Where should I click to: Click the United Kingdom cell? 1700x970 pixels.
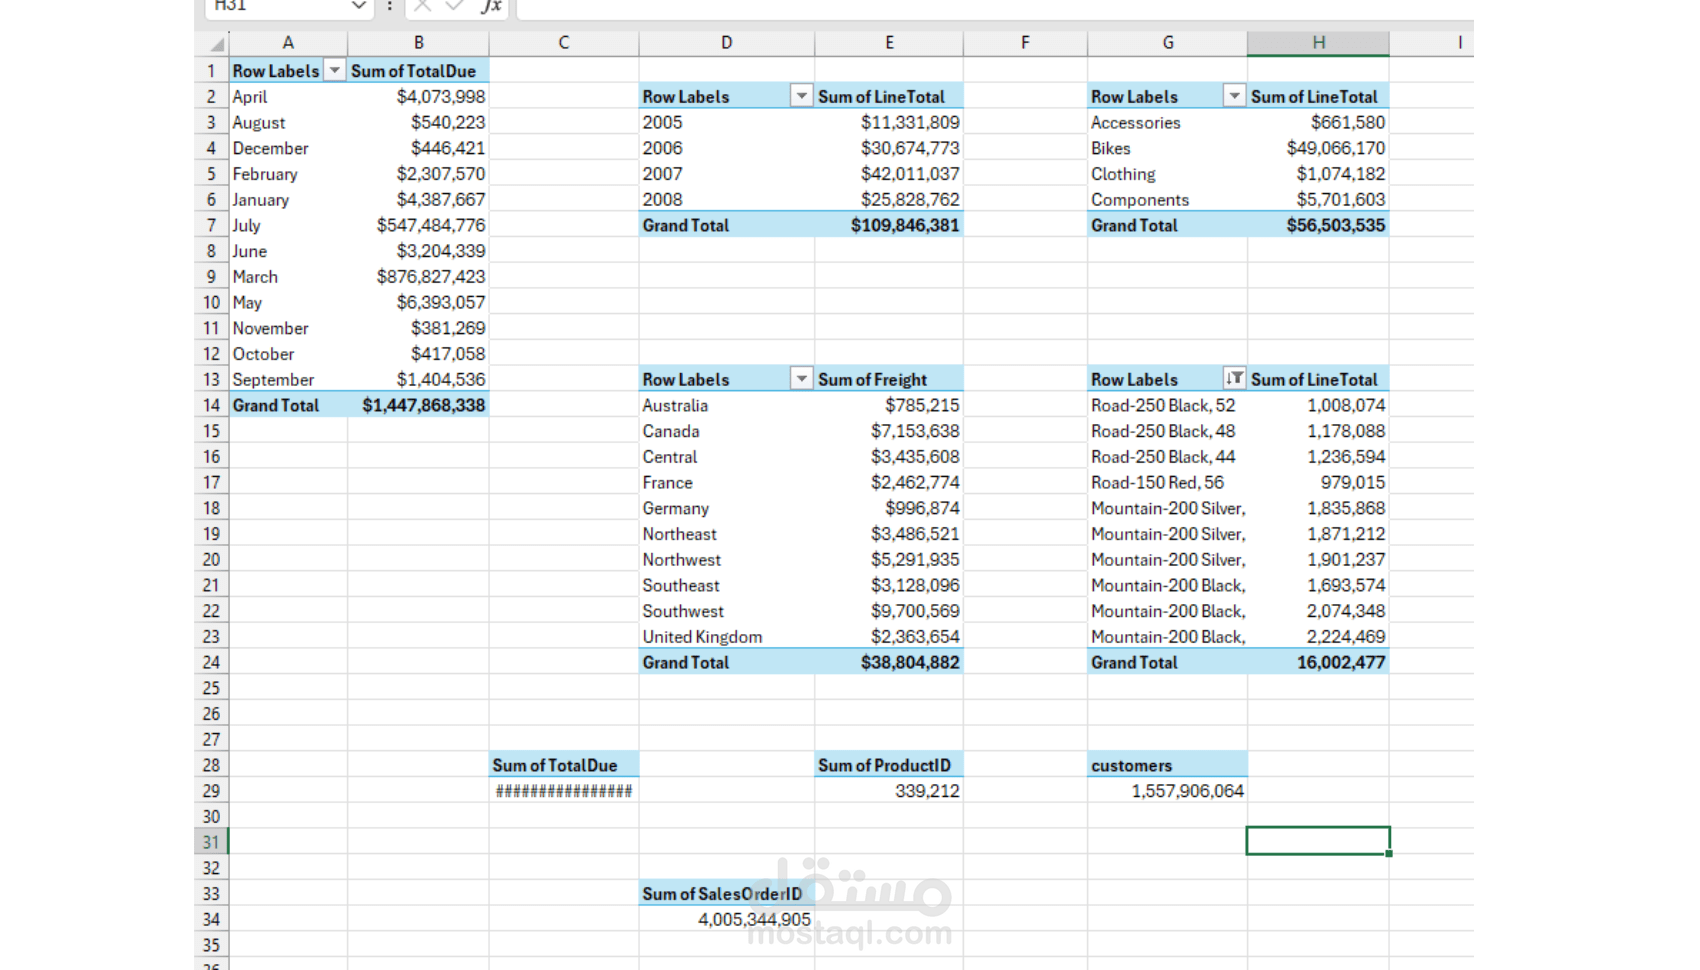point(726,637)
